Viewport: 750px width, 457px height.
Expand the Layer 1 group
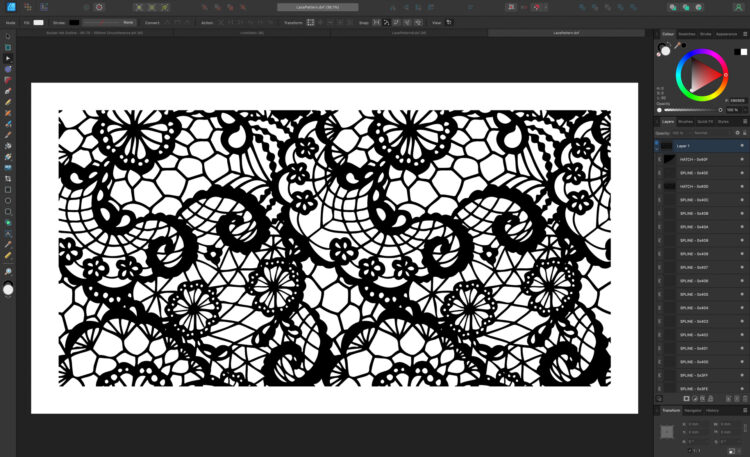click(658, 146)
